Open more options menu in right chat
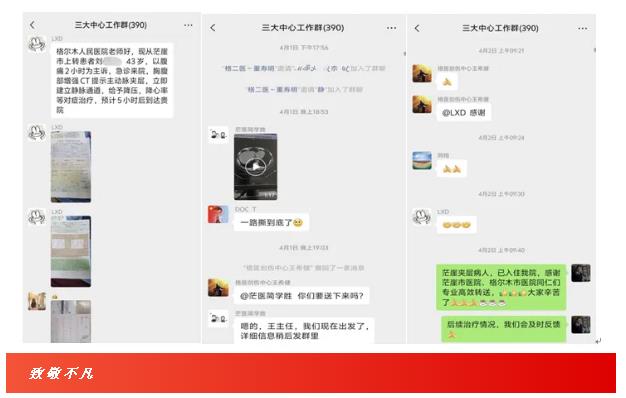Screen dimensions: 626x398 tap(582, 28)
